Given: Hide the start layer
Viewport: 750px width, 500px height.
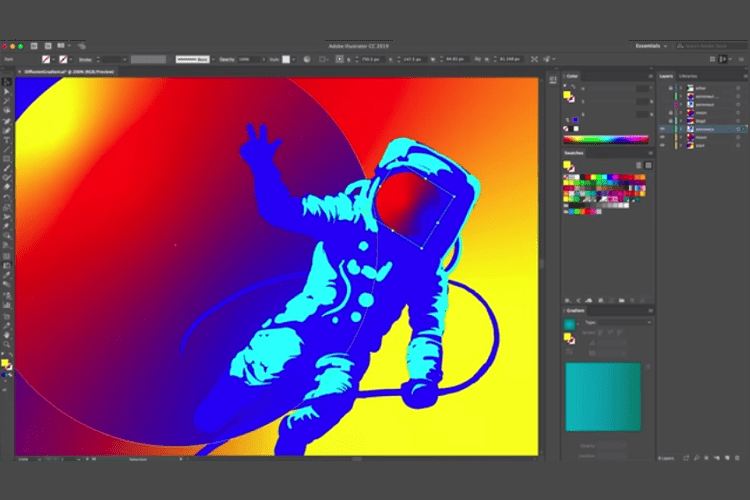Looking at the screenshot, I should (x=662, y=145).
